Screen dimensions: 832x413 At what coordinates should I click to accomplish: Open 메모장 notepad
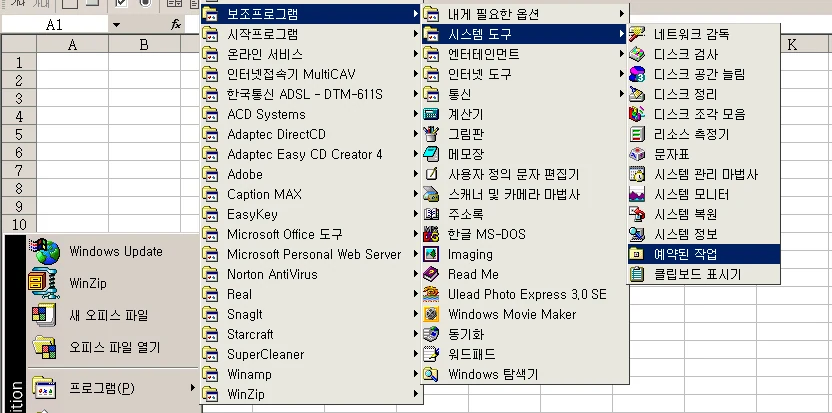click(525, 154)
